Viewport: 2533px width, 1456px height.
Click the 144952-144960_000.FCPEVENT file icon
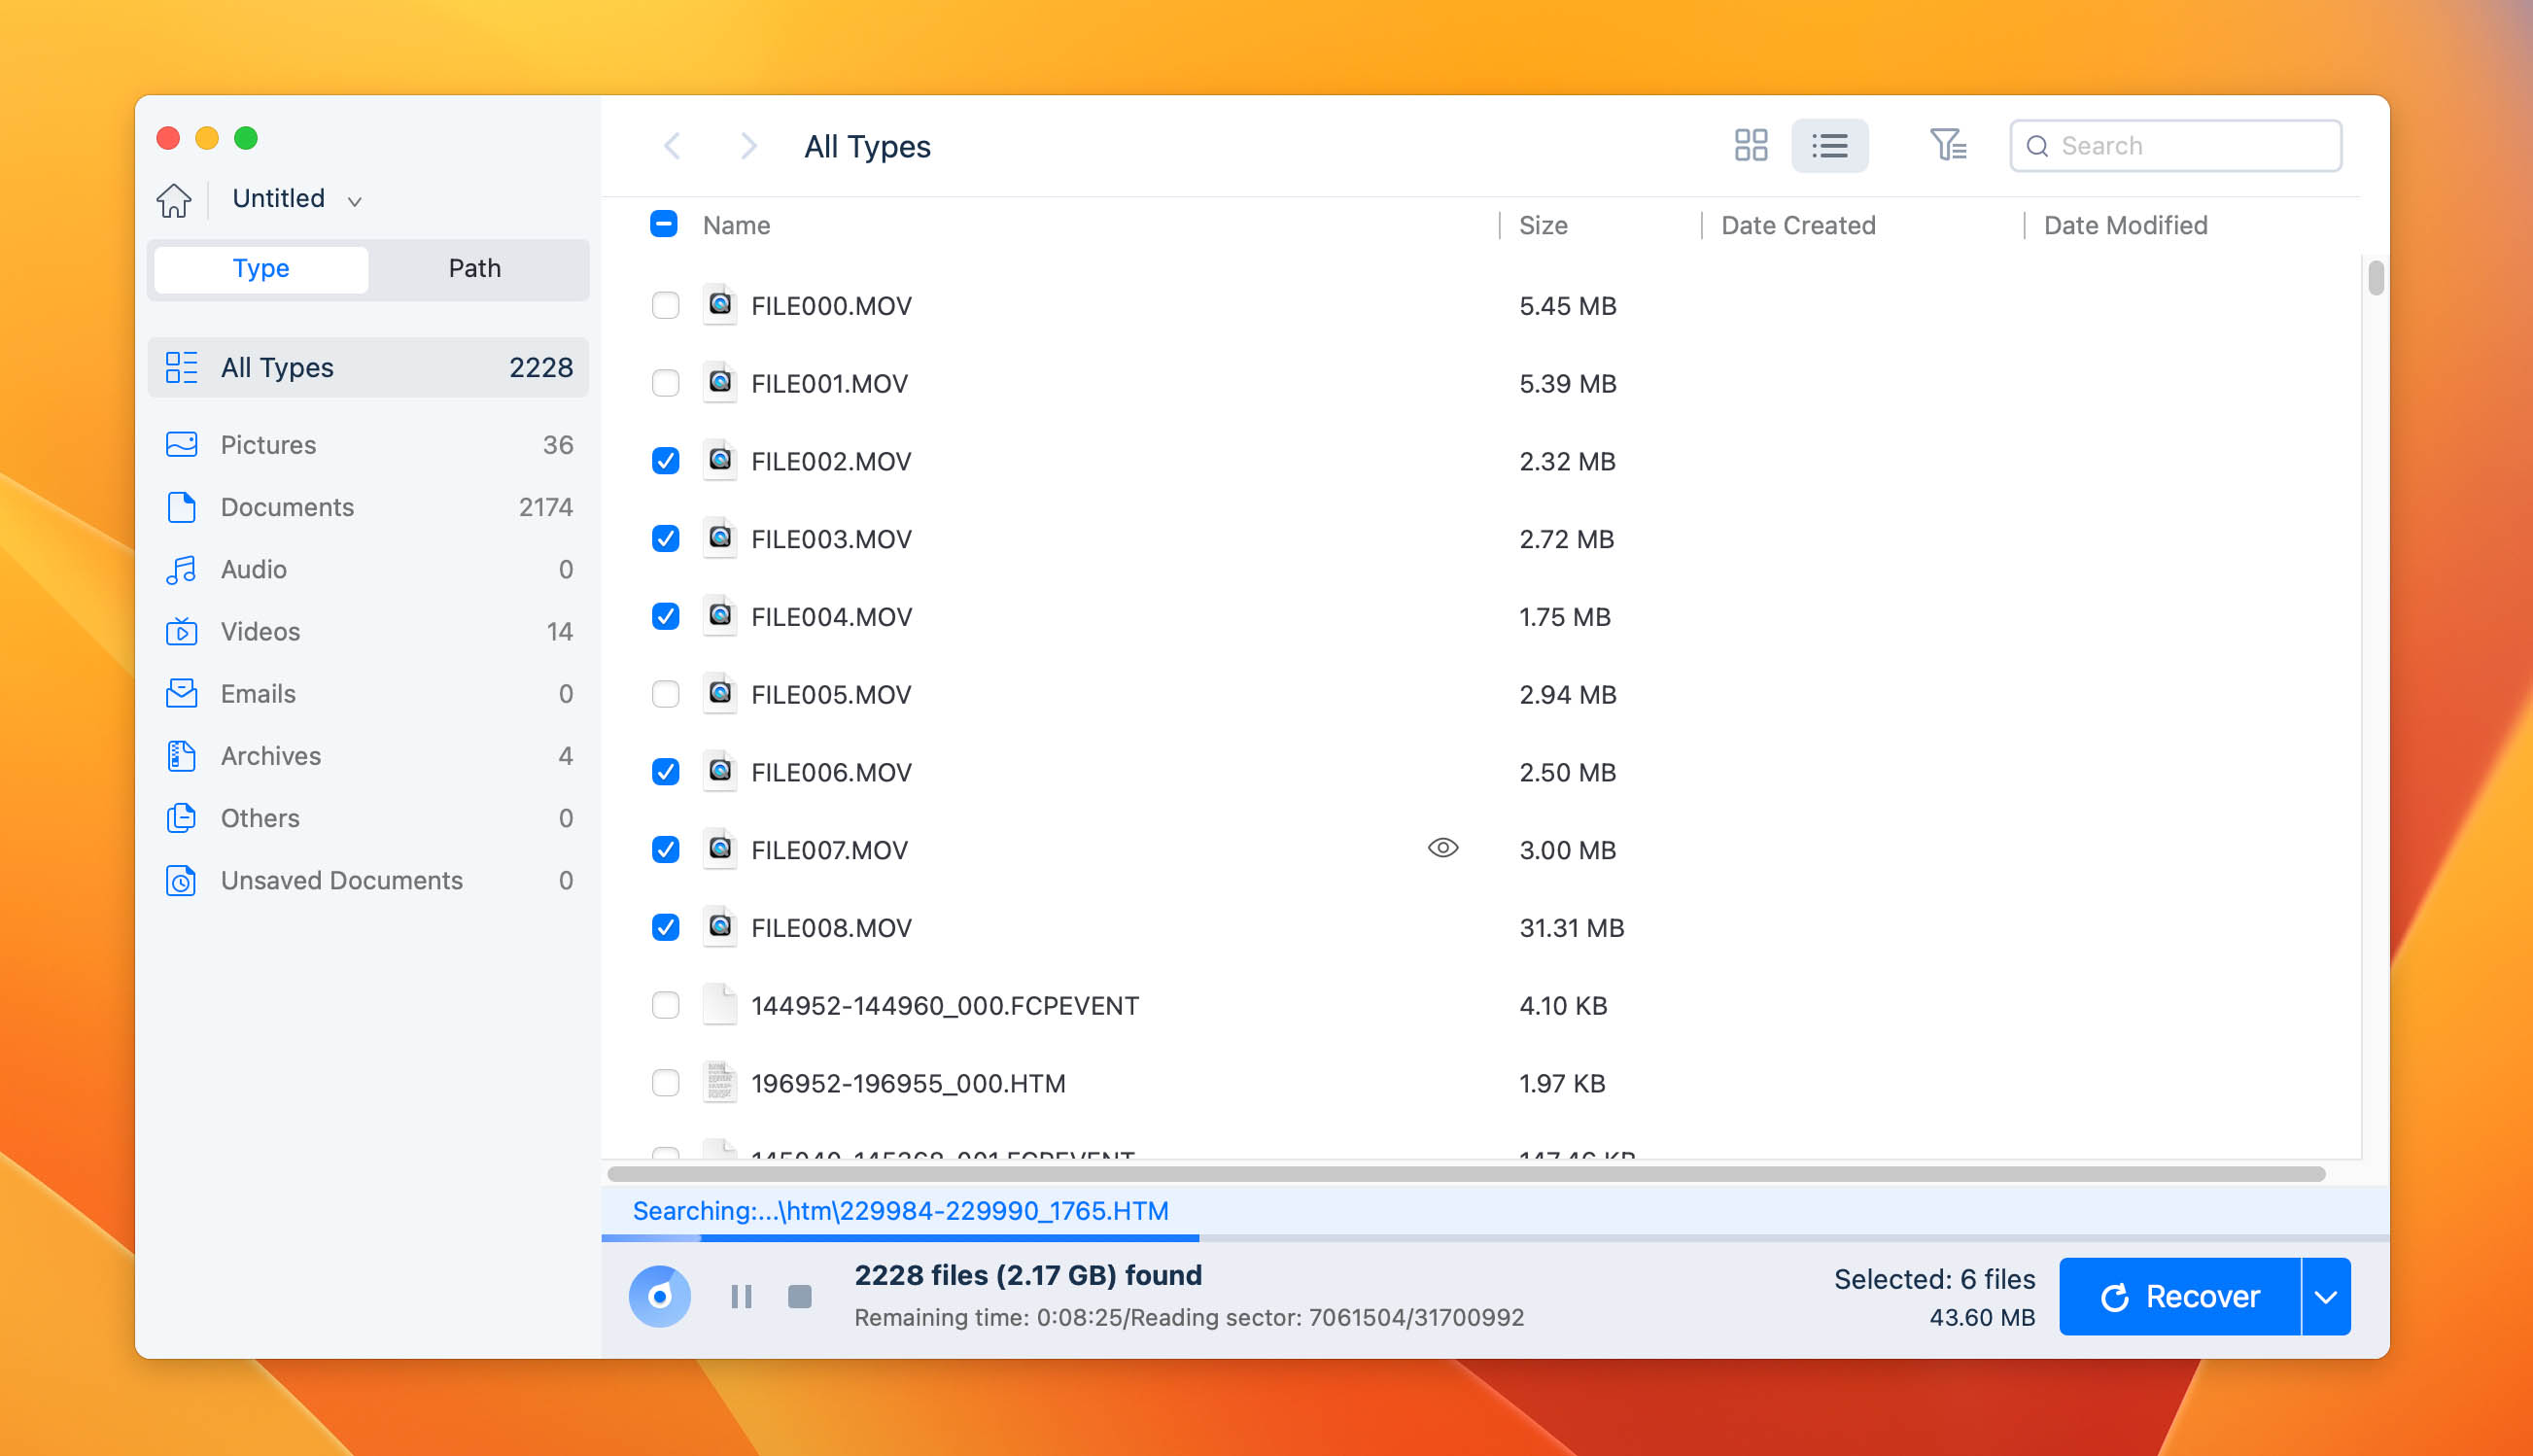[719, 1004]
